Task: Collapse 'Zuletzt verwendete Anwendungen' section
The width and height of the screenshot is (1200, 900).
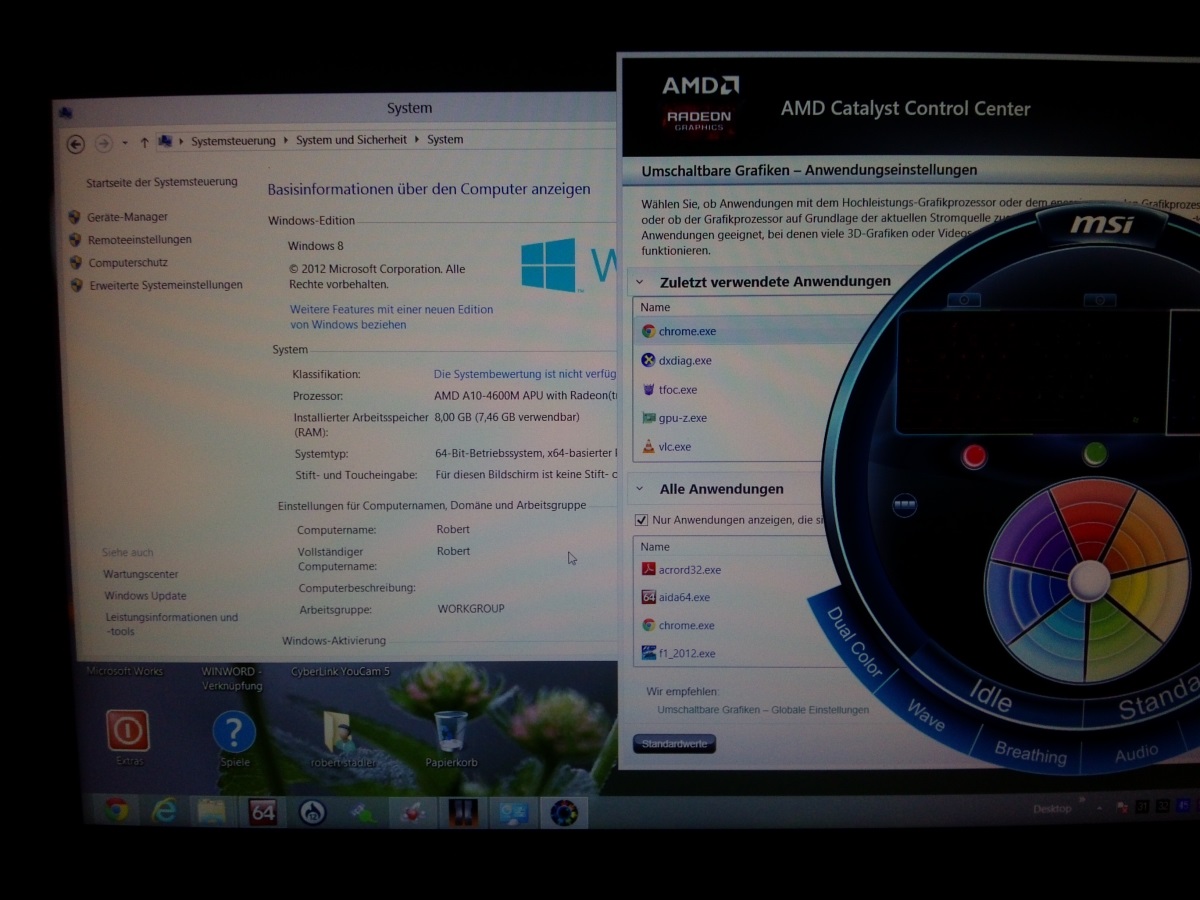Action: pos(640,283)
